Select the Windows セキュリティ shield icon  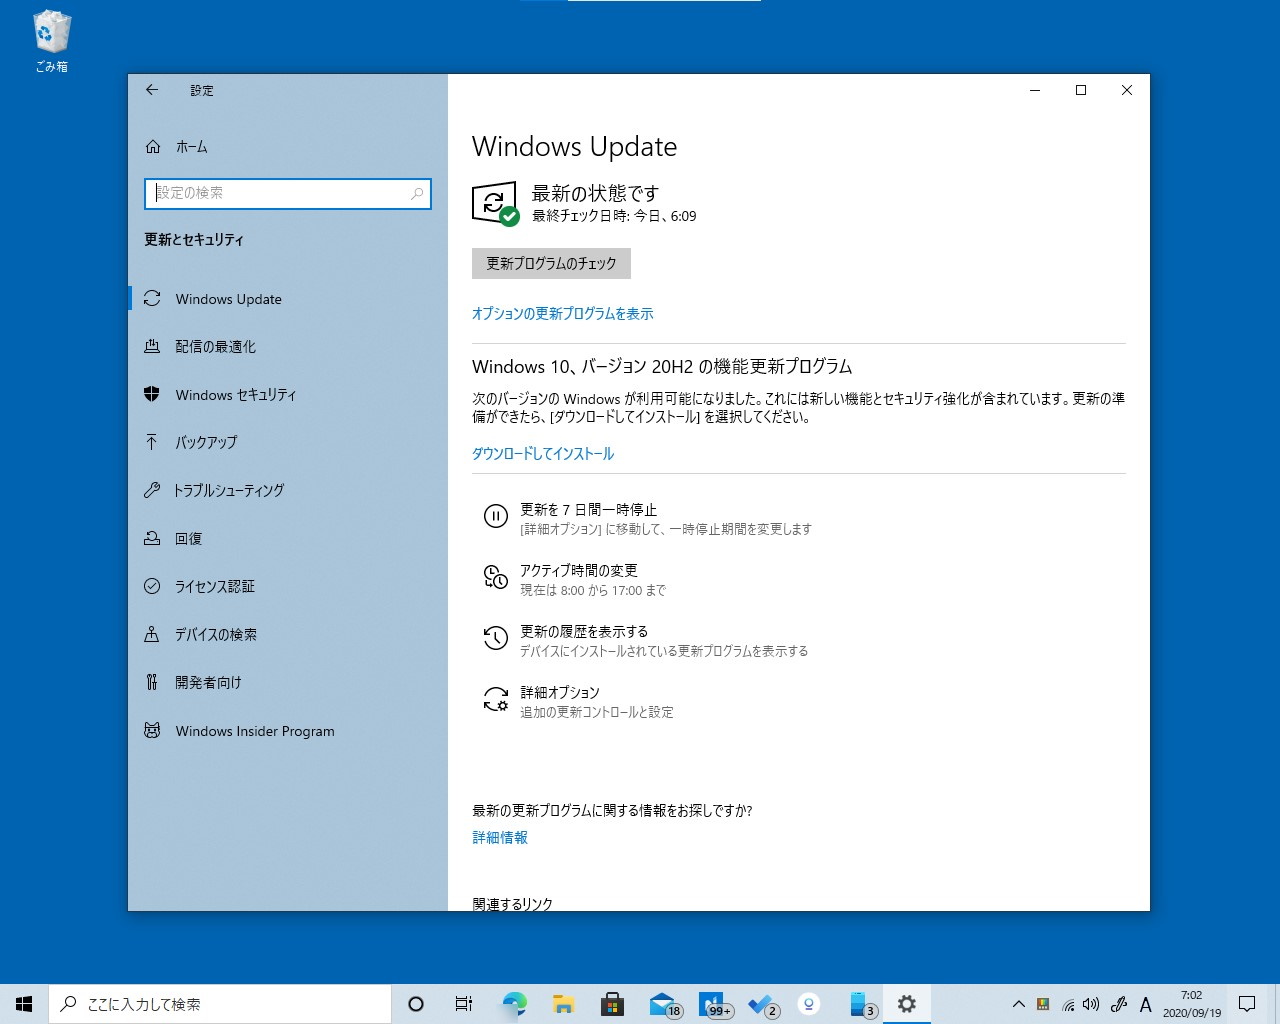tap(152, 394)
